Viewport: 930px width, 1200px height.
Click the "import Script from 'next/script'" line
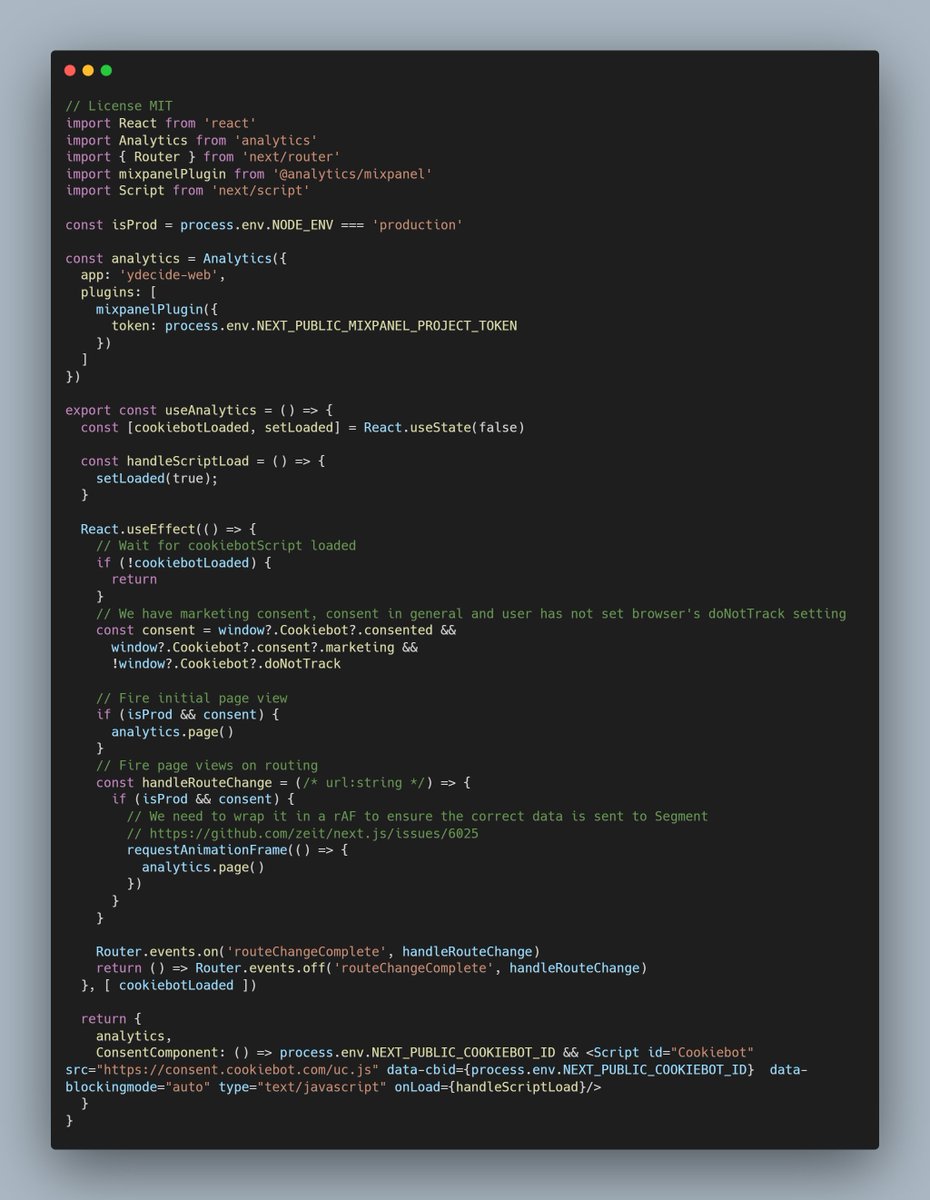(188, 190)
